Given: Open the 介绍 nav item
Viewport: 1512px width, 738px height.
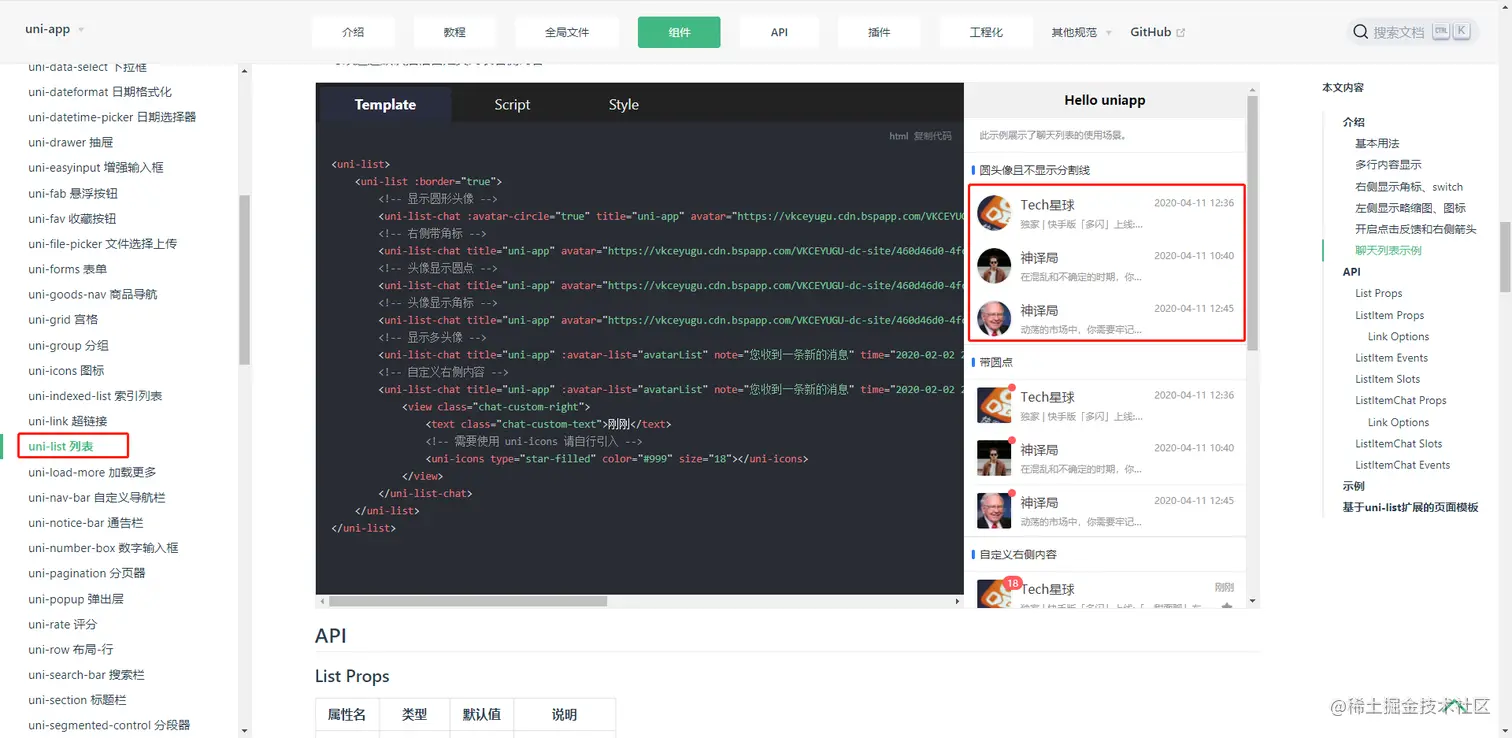Looking at the screenshot, I should click(353, 32).
